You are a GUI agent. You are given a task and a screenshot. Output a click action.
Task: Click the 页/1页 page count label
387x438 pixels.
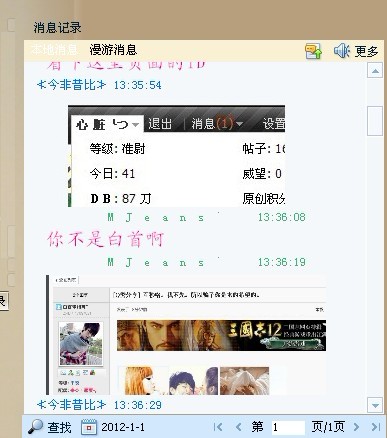(328, 427)
